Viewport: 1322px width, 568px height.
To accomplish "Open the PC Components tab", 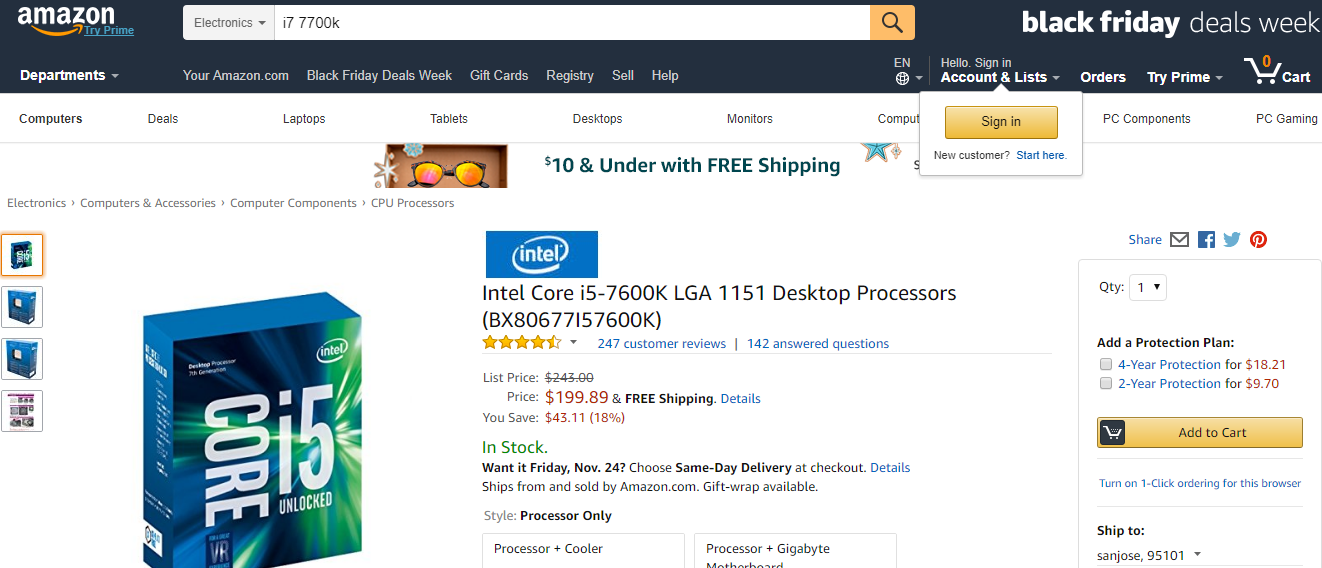I will pyautogui.click(x=1146, y=119).
